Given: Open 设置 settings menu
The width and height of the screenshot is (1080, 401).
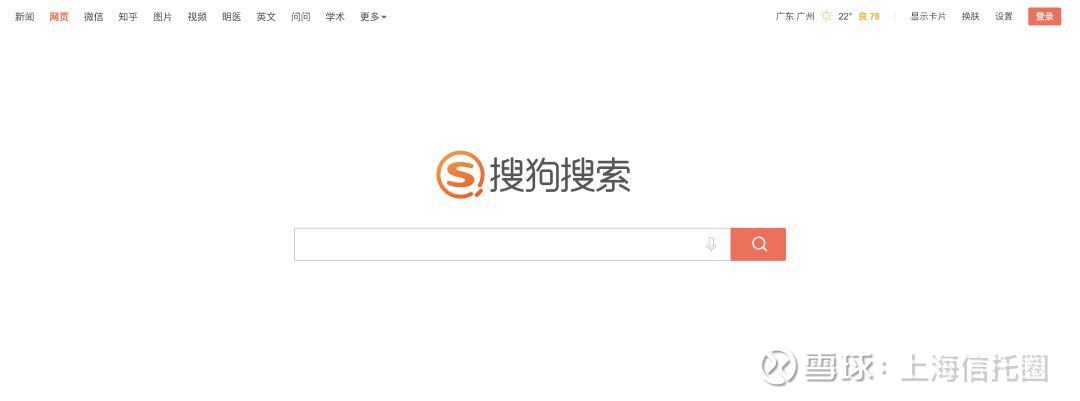Looking at the screenshot, I should [1004, 17].
